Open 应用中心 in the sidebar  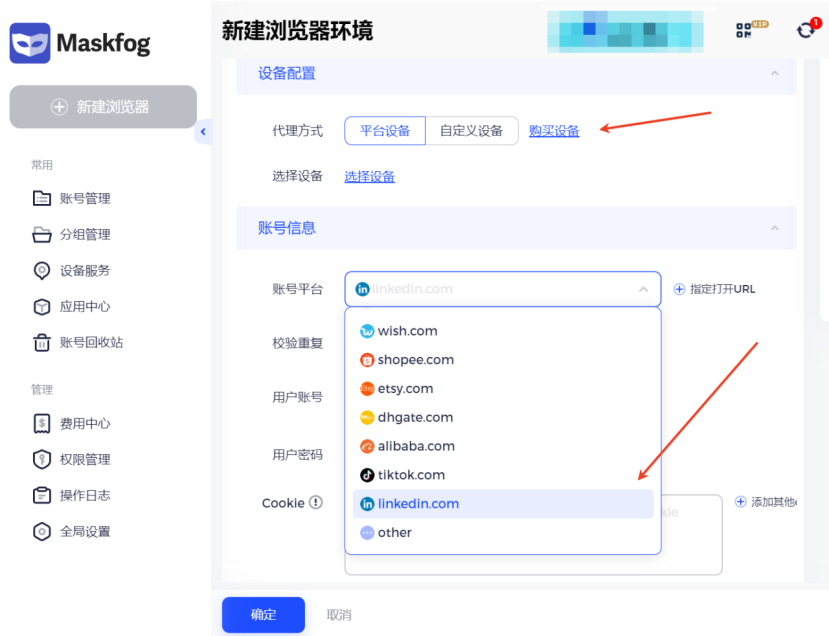[84, 307]
